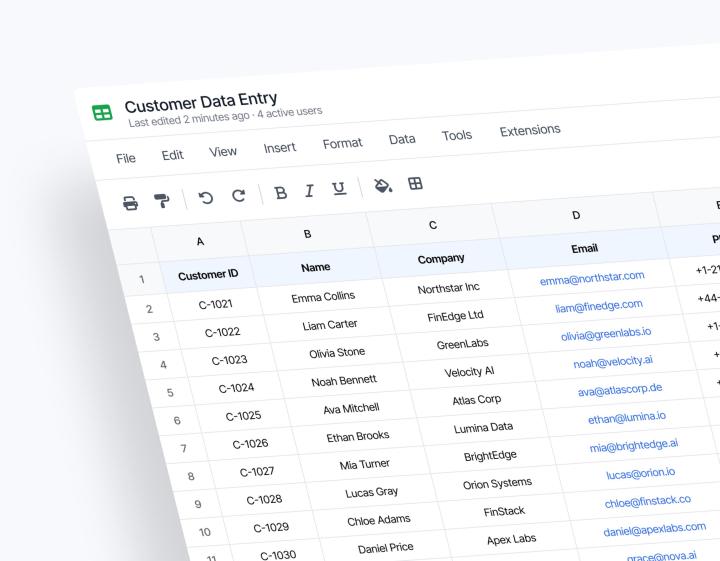Open the Extensions menu
720x561 pixels.
(530, 130)
